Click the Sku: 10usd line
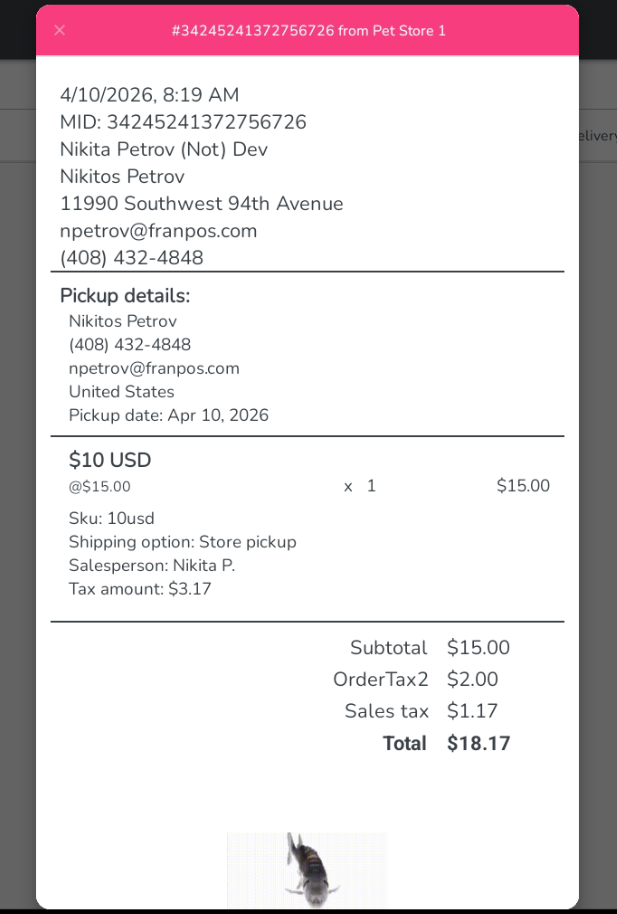Viewport: 617px width, 914px height. tap(111, 518)
